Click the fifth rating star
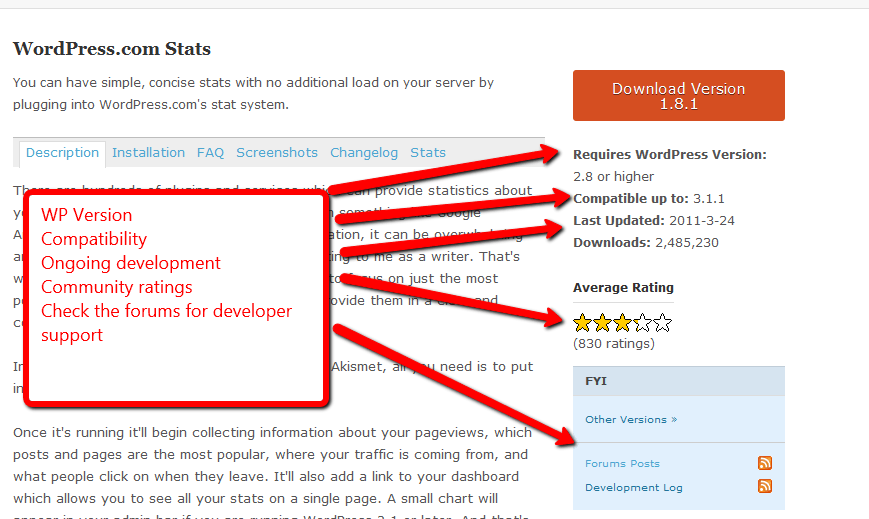 point(662,323)
